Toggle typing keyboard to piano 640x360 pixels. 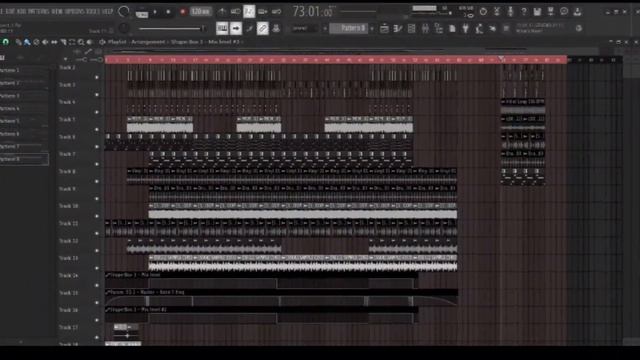coord(222,28)
